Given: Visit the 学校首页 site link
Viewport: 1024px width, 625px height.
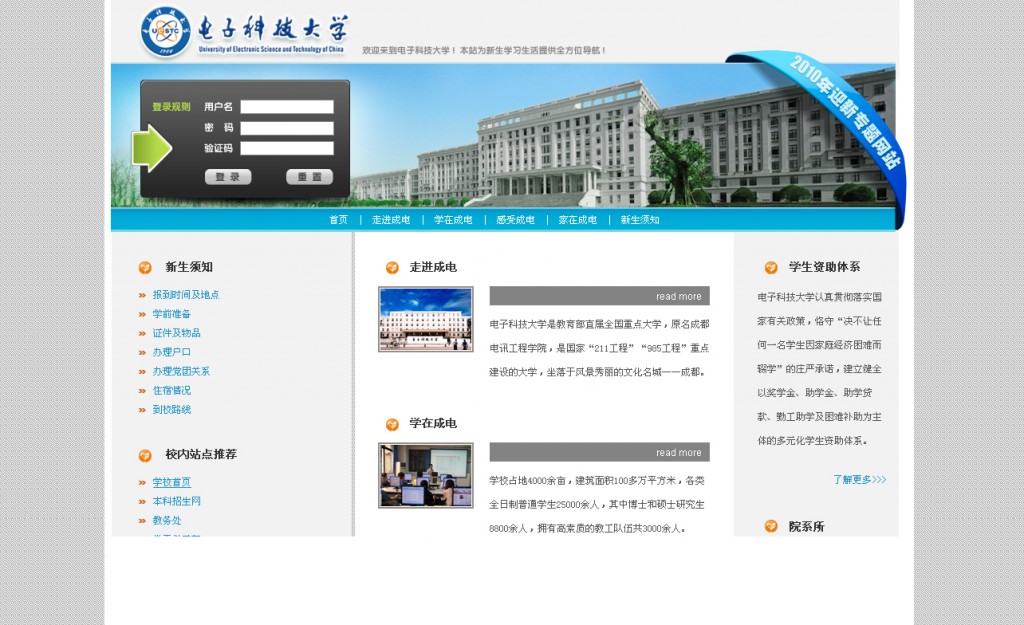Looking at the screenshot, I should [x=172, y=483].
